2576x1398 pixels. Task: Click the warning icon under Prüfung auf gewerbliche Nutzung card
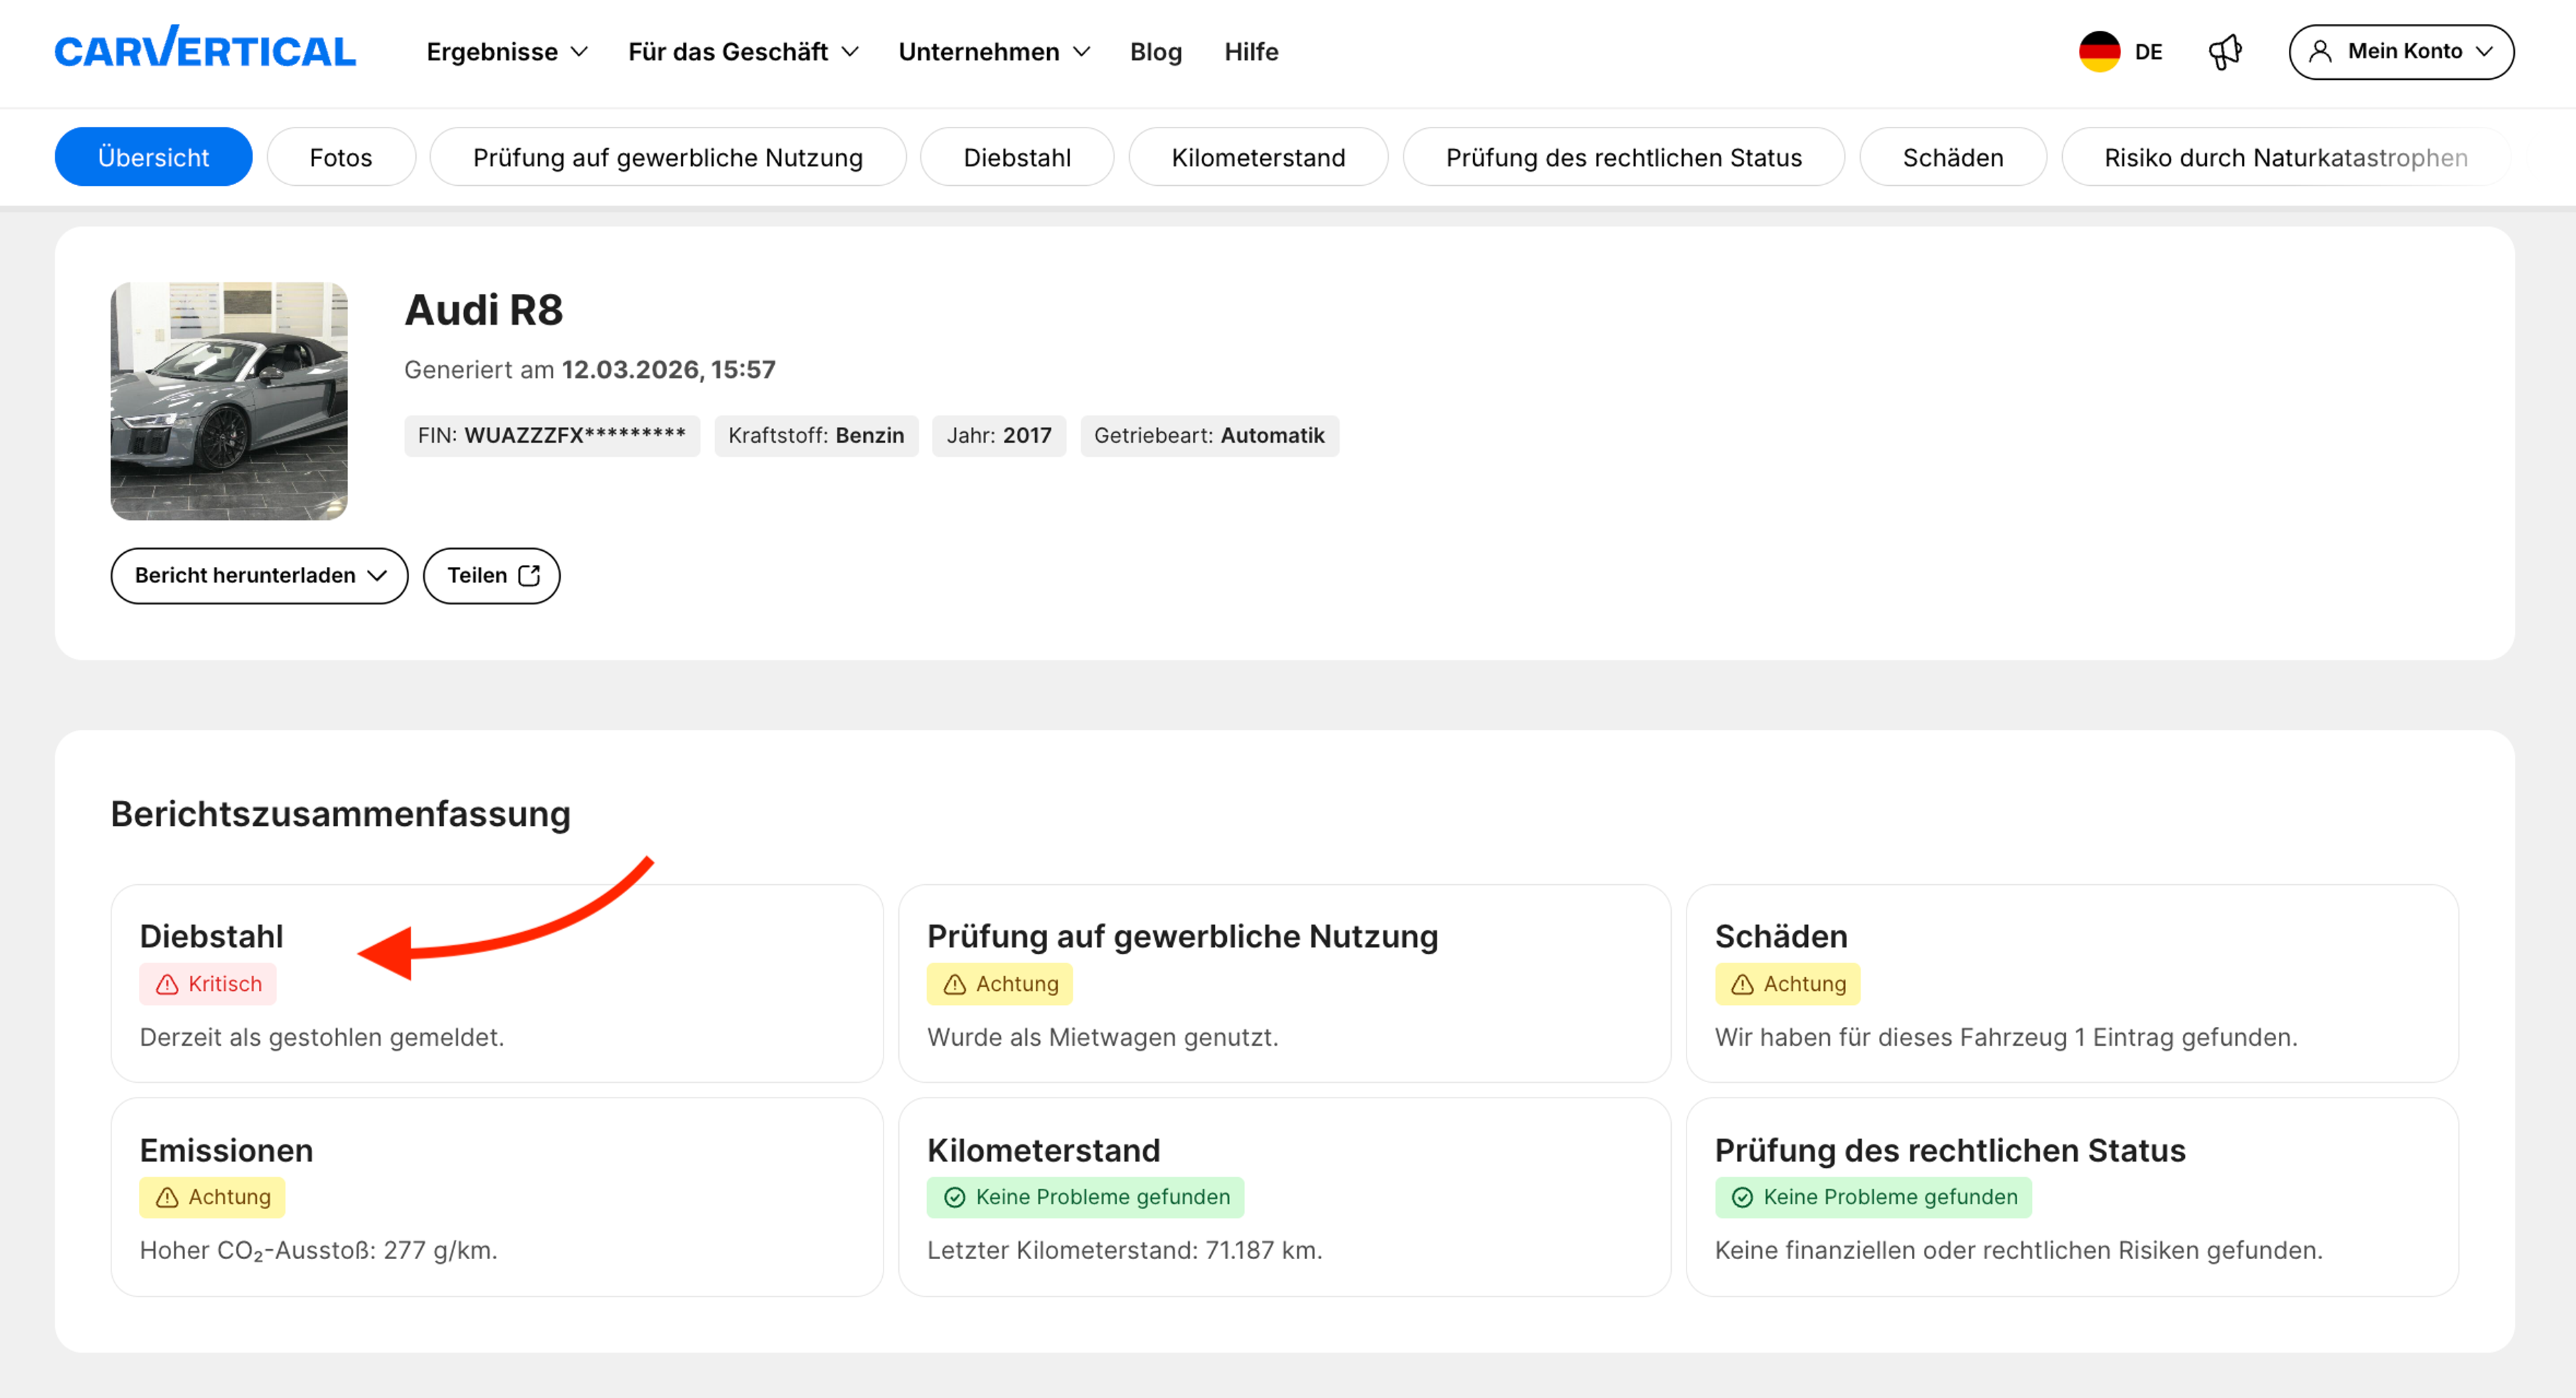[954, 984]
